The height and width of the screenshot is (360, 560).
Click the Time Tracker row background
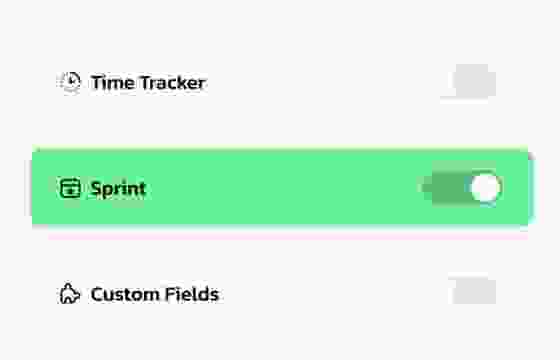(280, 82)
